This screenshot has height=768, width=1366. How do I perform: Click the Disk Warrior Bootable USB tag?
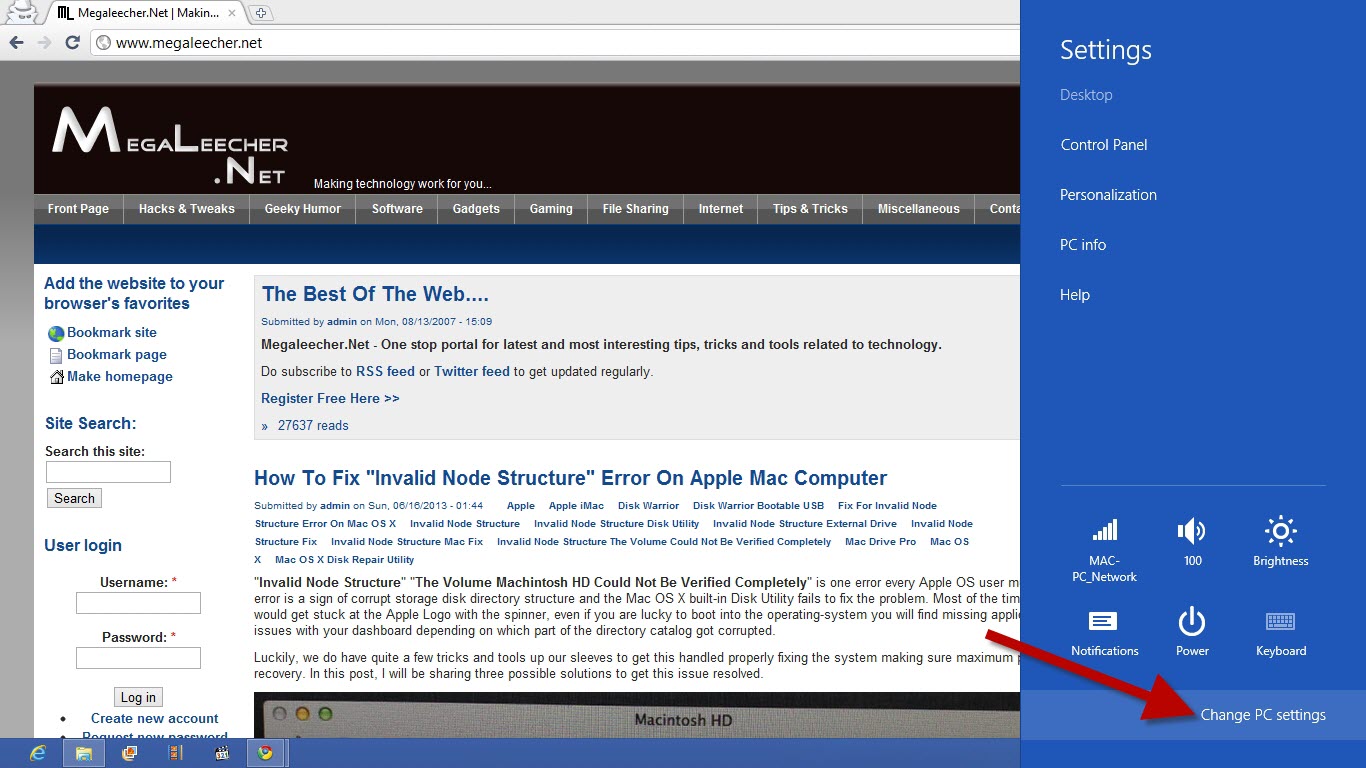coord(758,506)
